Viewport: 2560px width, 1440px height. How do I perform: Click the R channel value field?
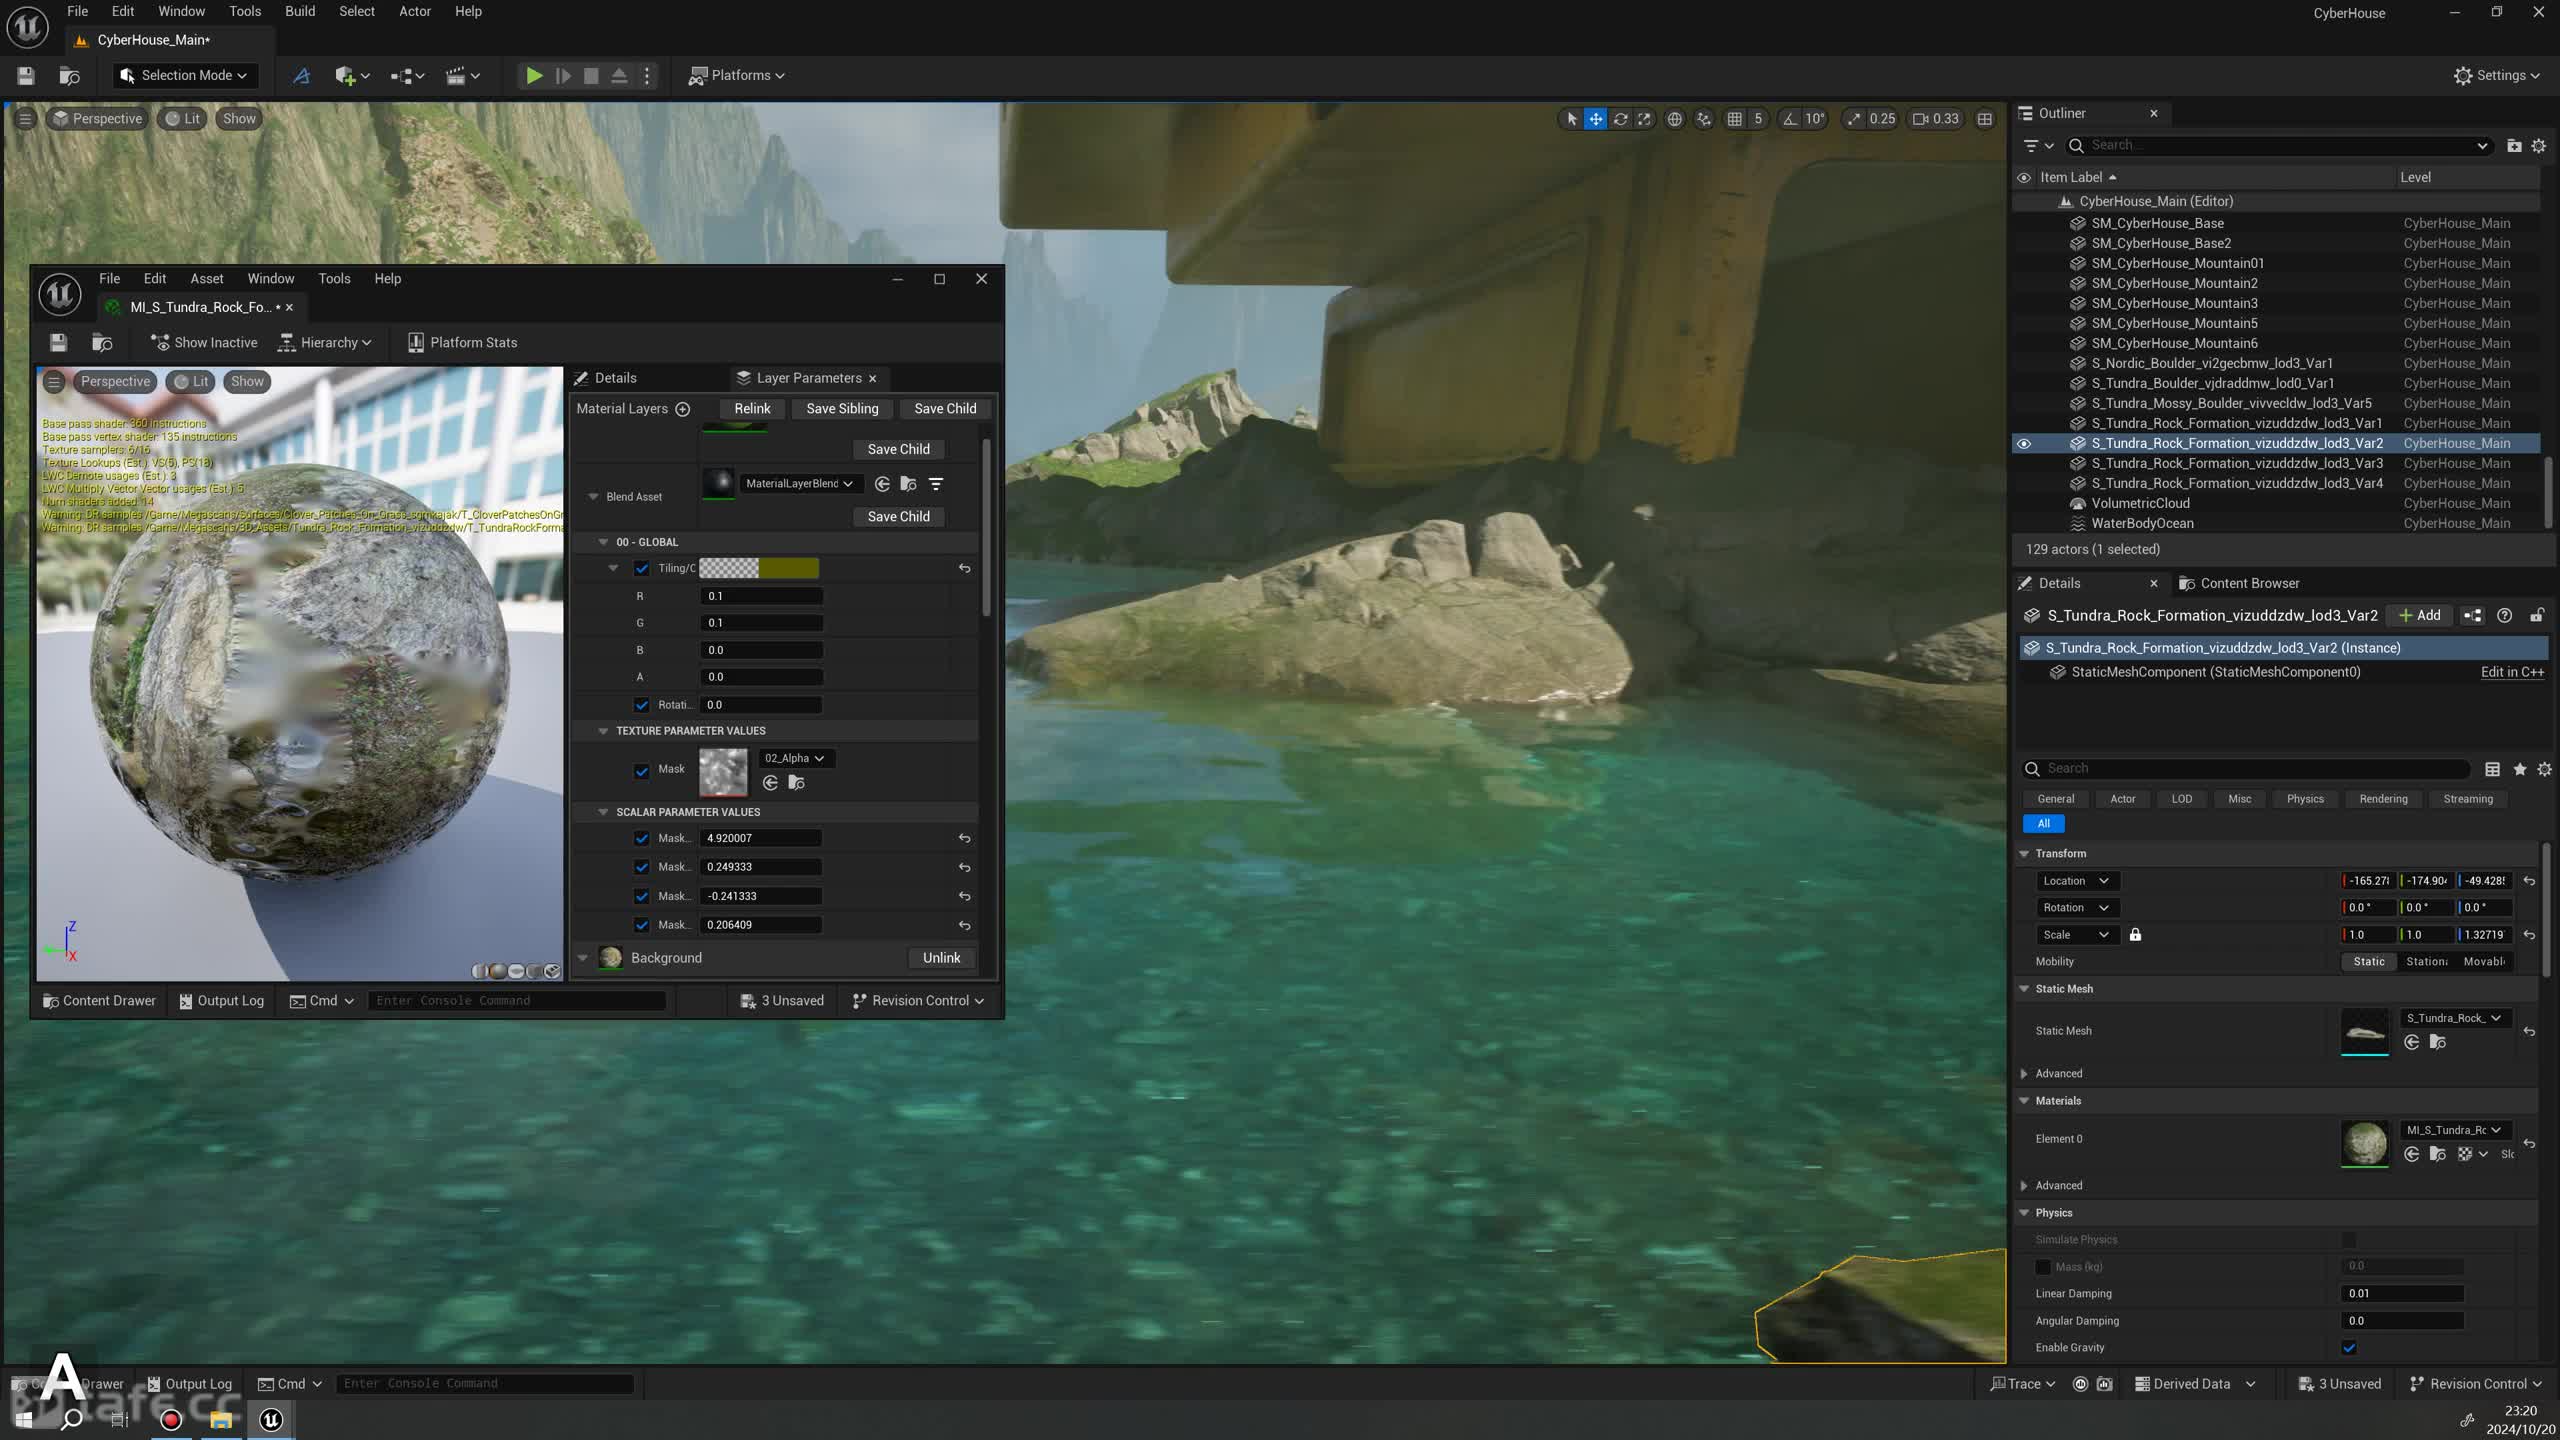click(761, 596)
